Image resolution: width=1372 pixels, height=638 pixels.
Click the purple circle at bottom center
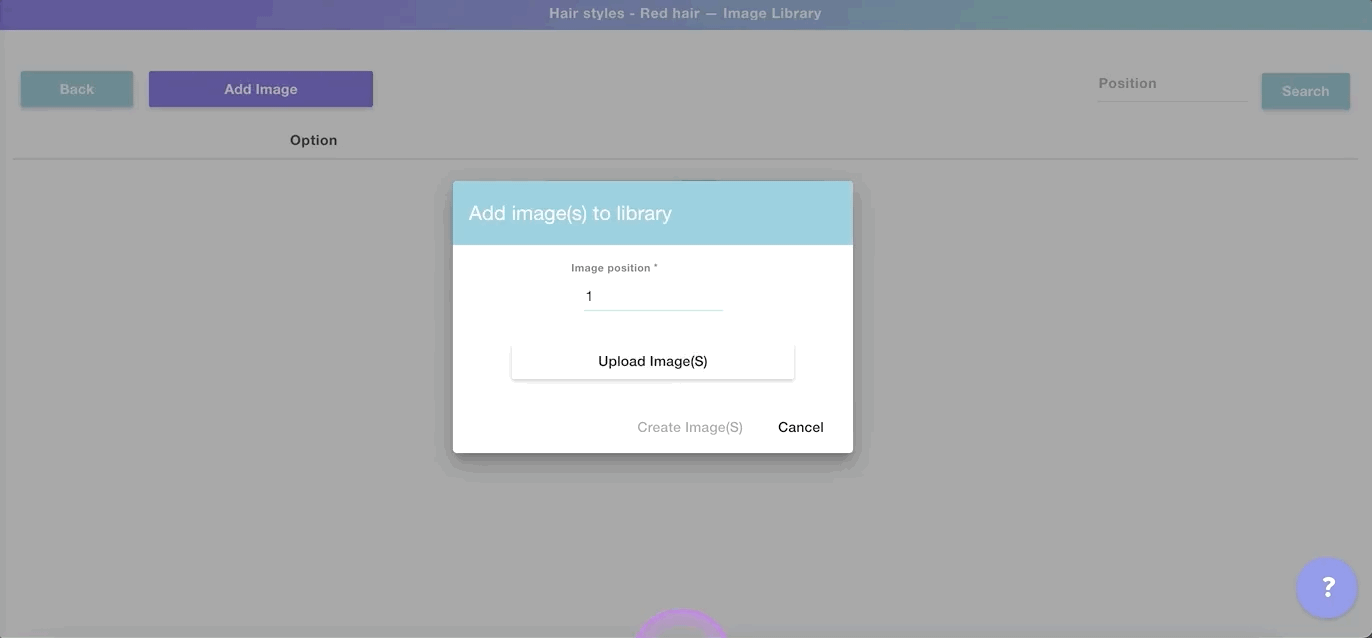point(681,625)
